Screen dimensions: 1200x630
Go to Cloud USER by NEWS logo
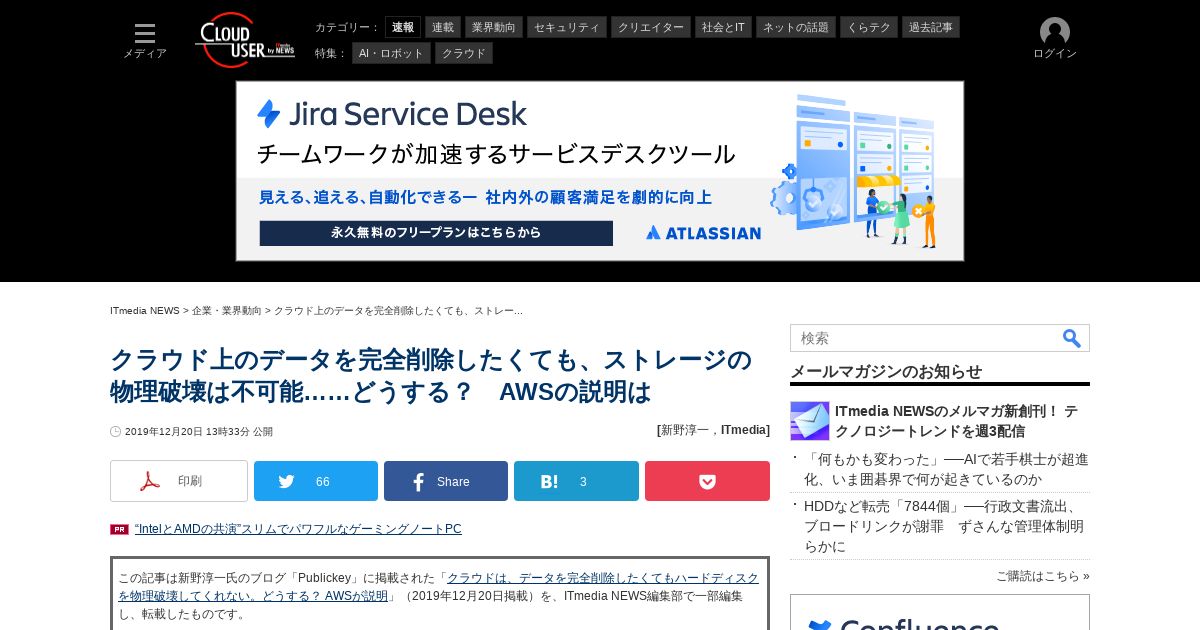point(245,40)
